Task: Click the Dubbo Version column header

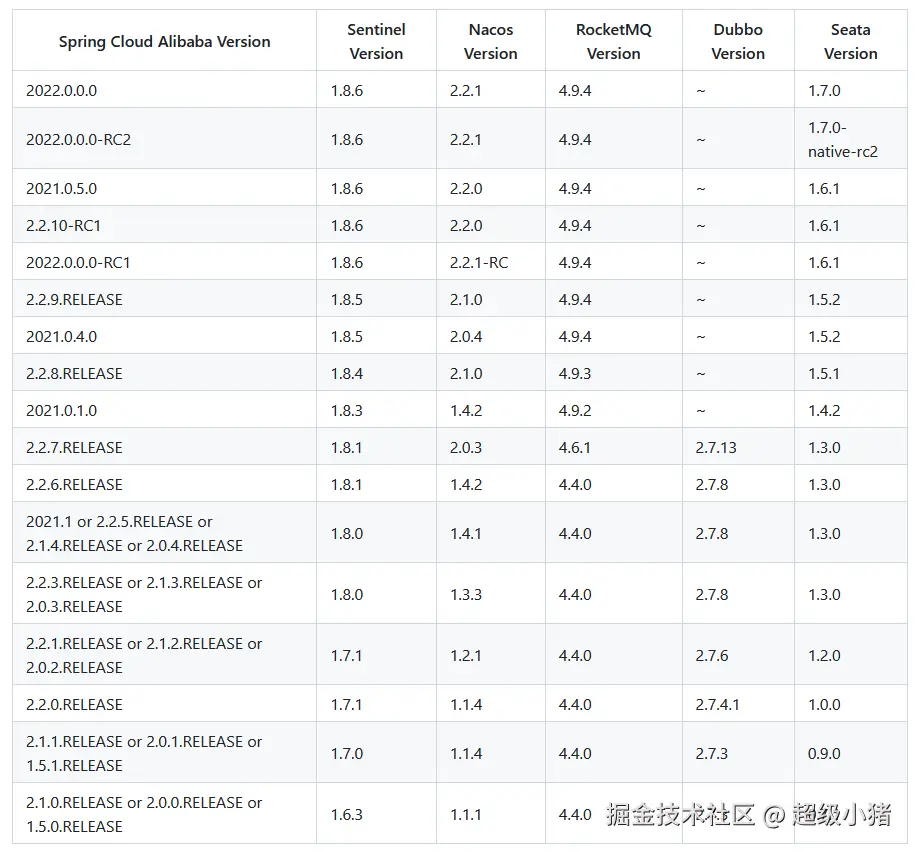Action: (x=738, y=41)
